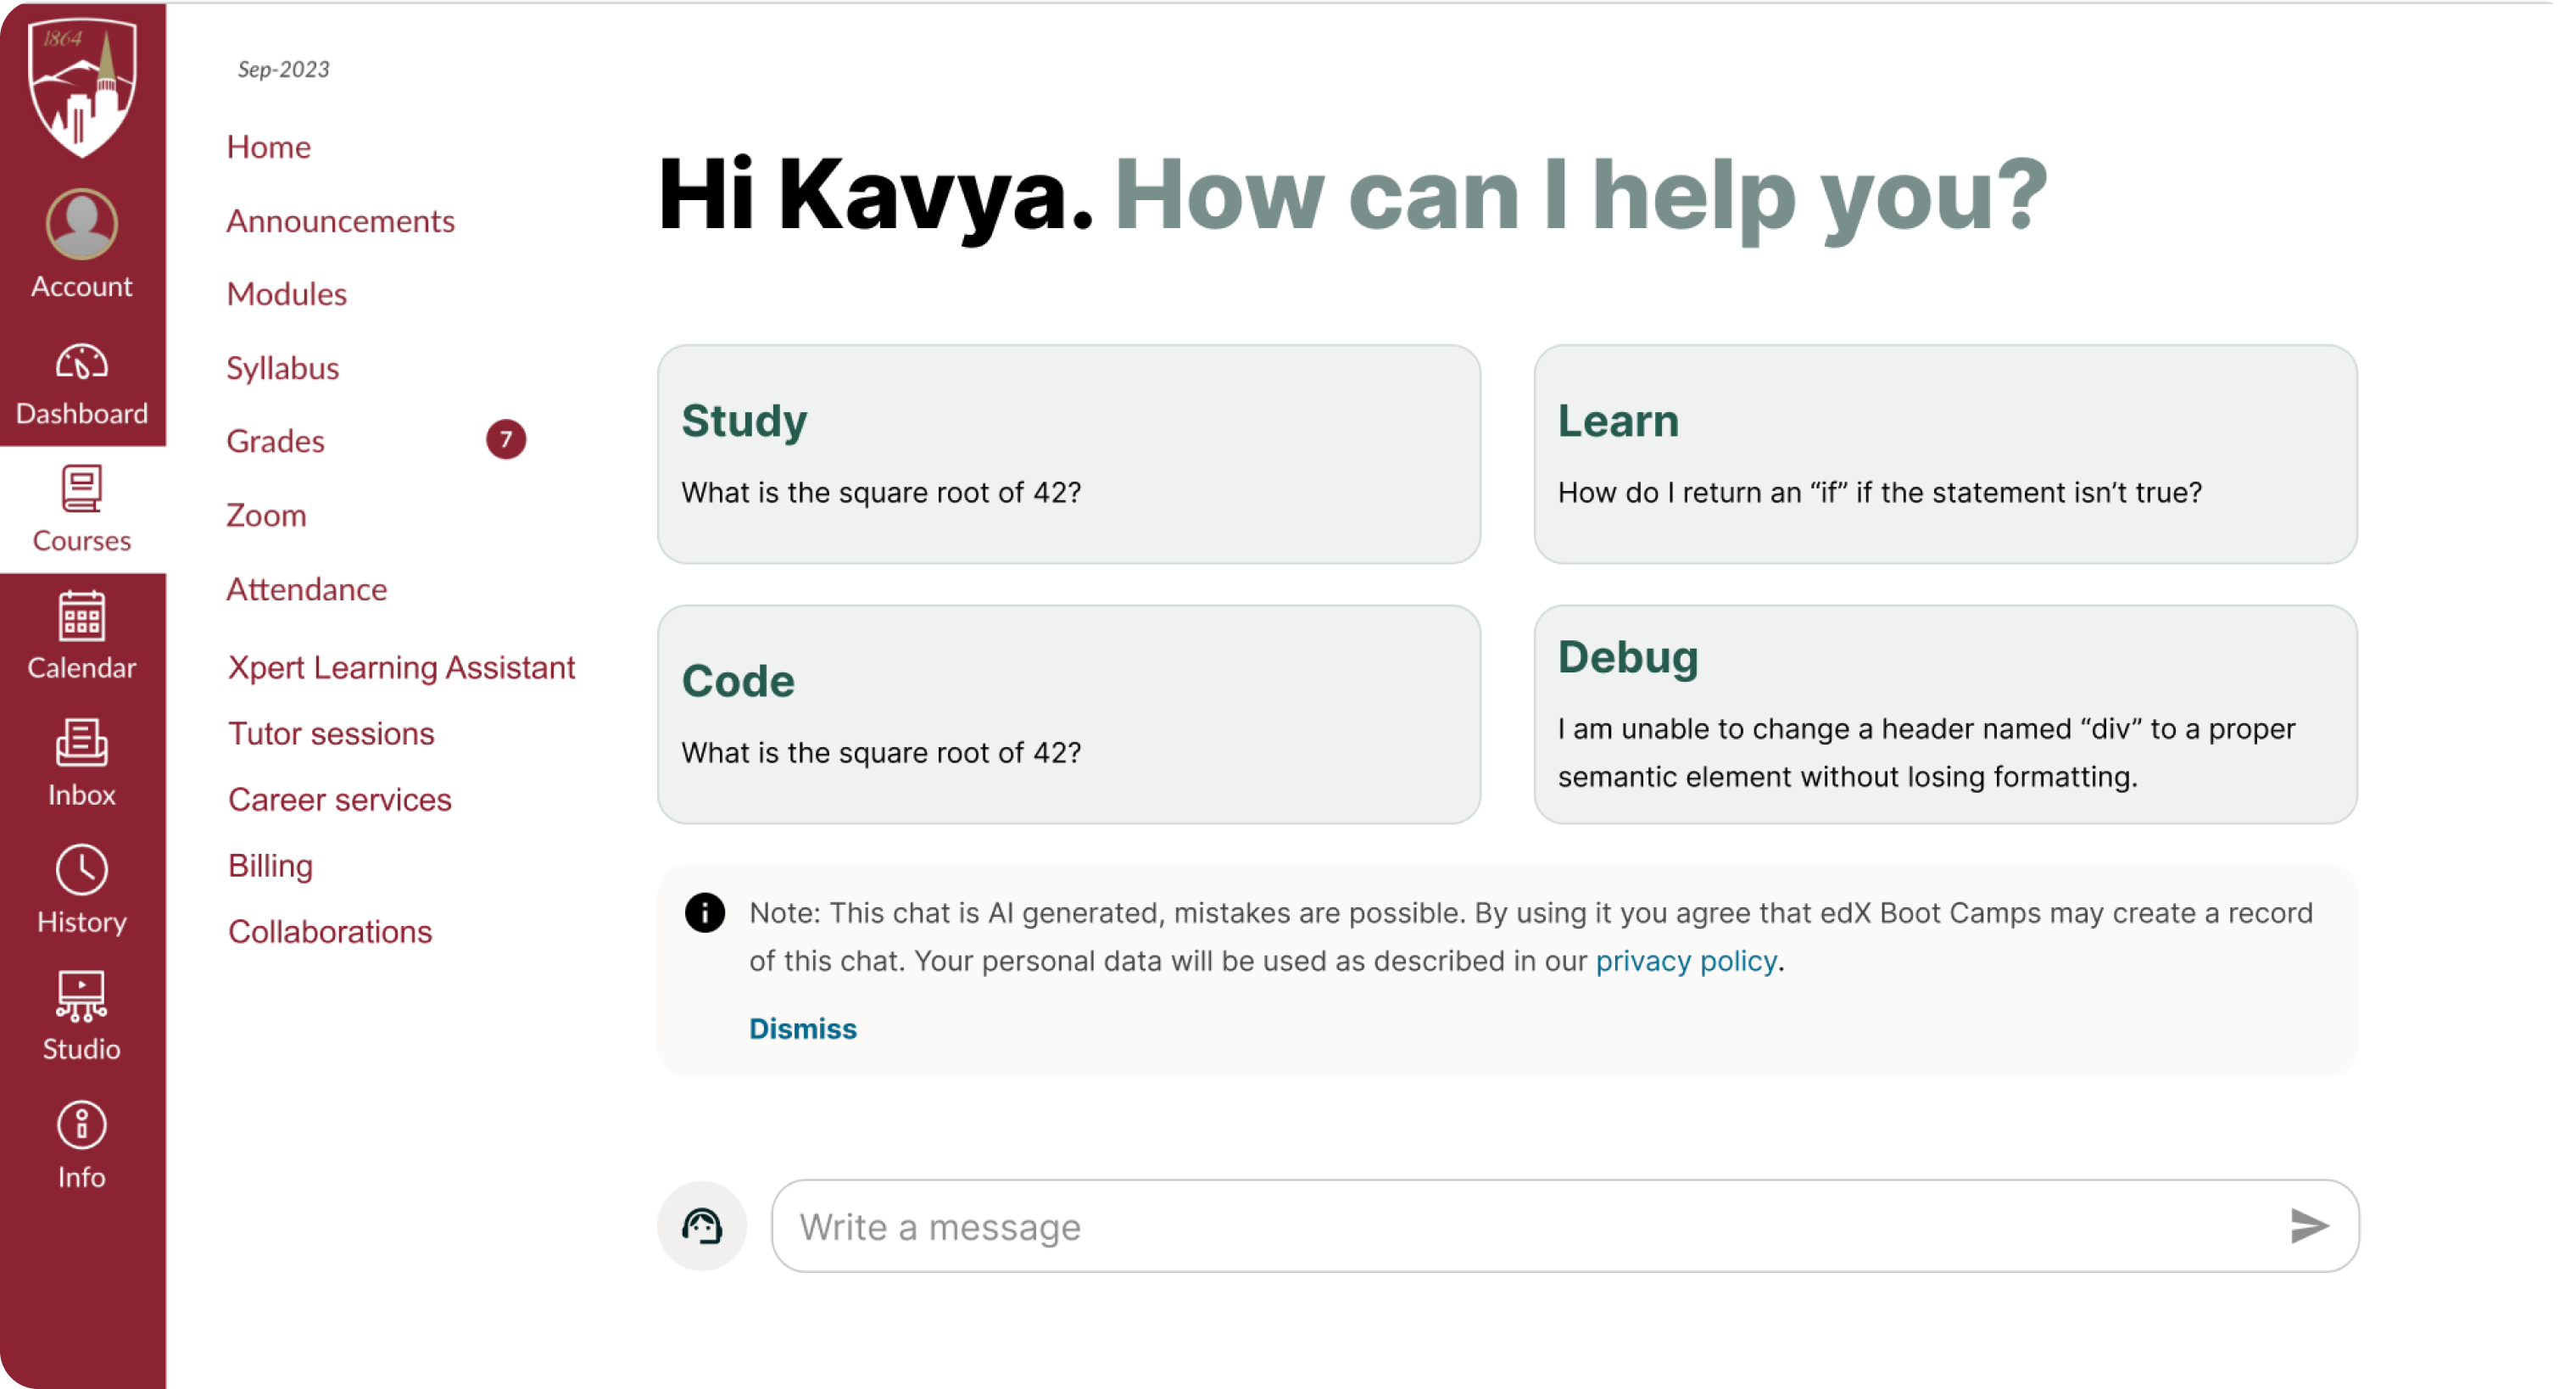2576x1389 pixels.
Task: Open the Calendar sidebar icon
Action: [82, 615]
